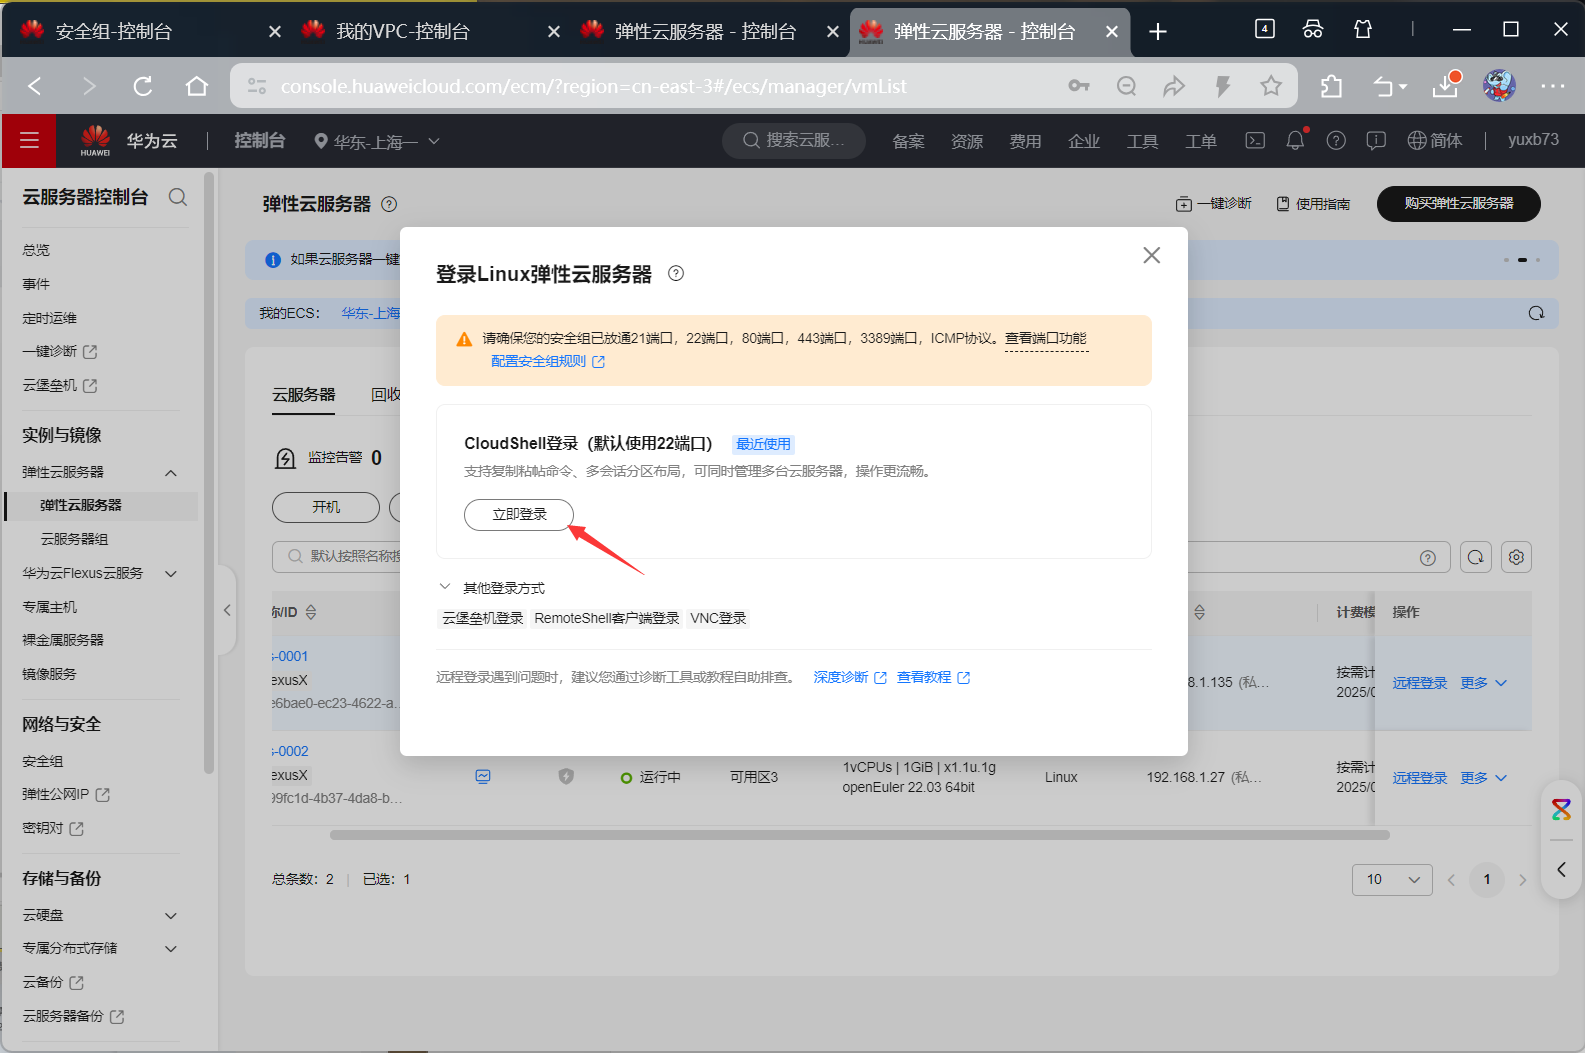The image size is (1585, 1053).
Task: Refresh the server list icon
Action: [x=1476, y=557]
